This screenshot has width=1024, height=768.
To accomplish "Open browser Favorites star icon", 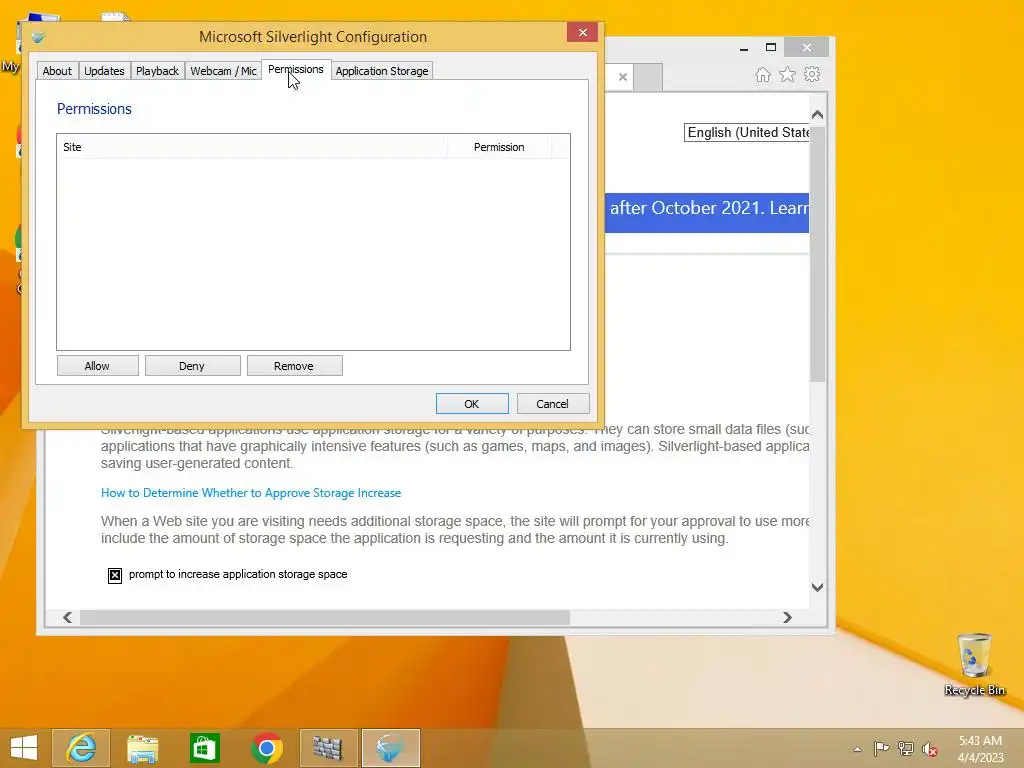I will coord(788,74).
